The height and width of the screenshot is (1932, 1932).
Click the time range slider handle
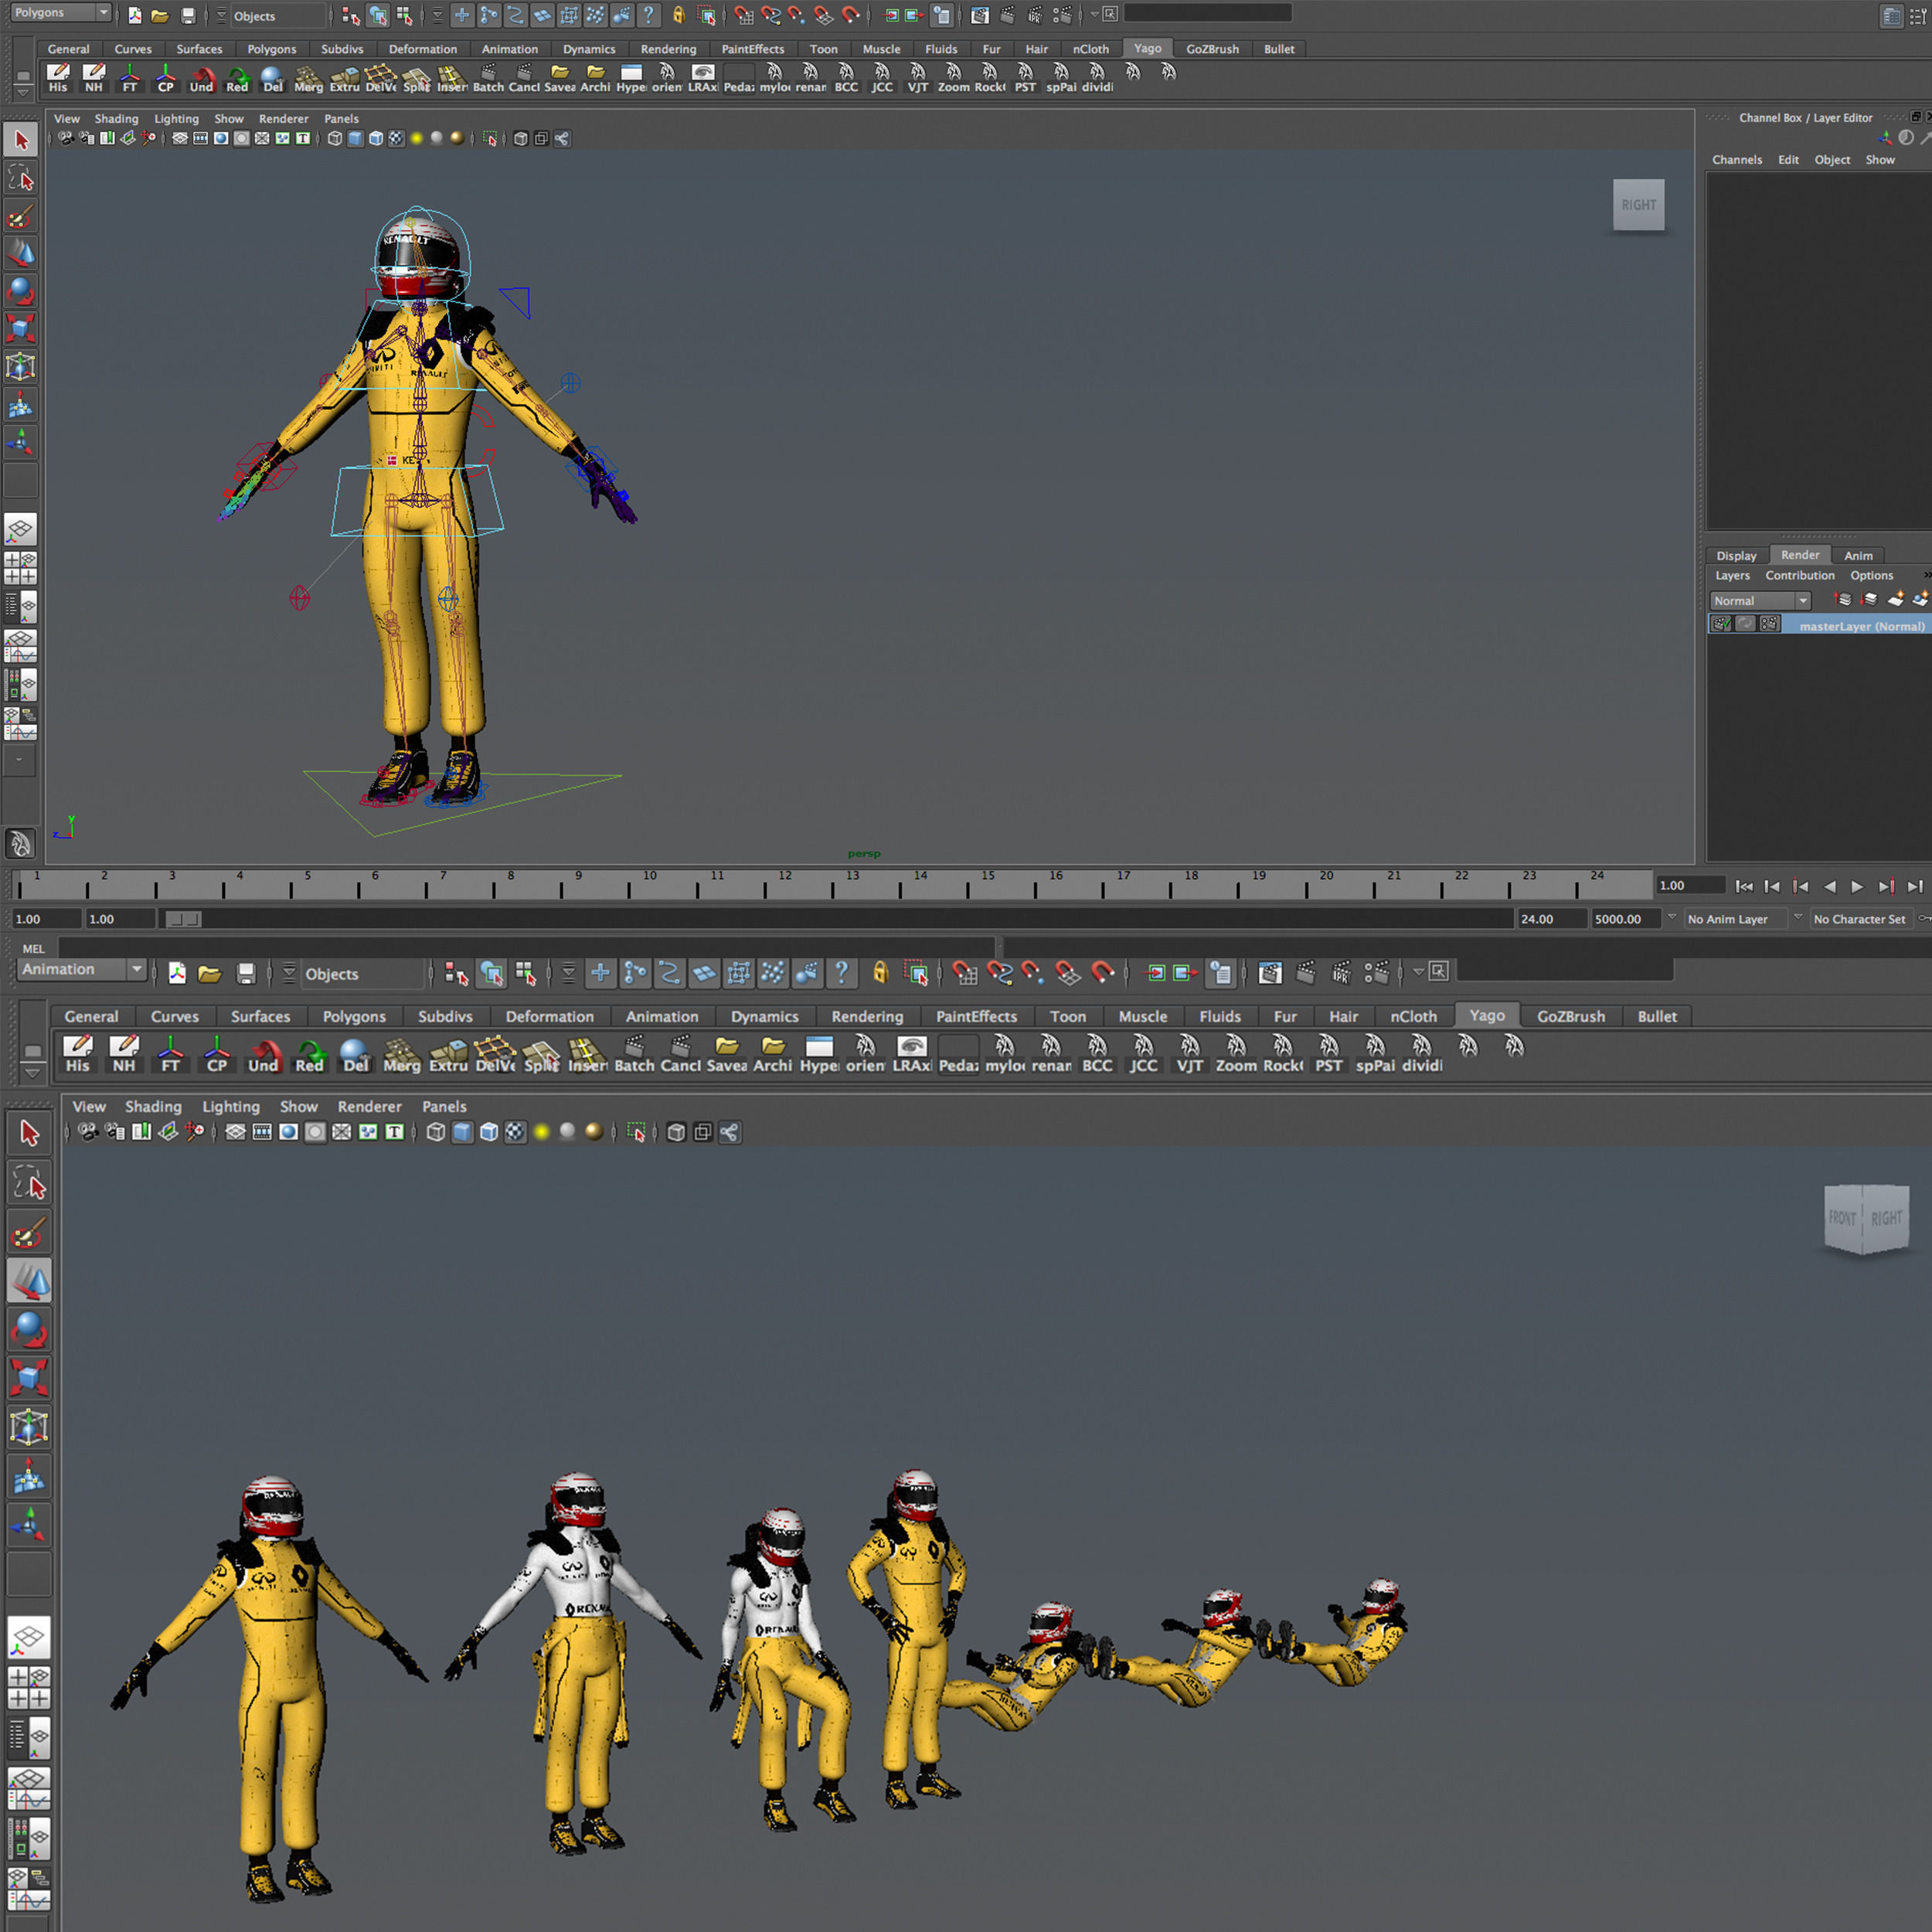(x=183, y=919)
